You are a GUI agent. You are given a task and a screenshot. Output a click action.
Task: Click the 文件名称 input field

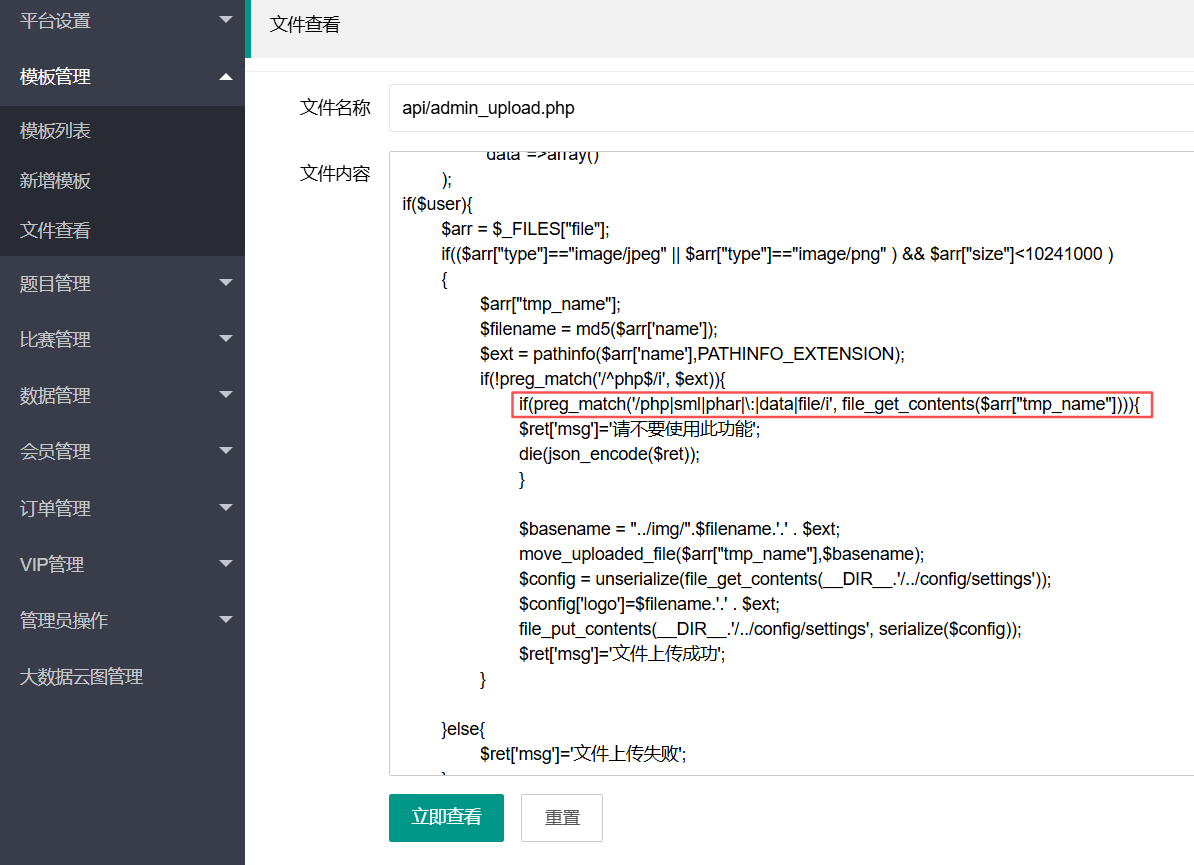[790, 108]
